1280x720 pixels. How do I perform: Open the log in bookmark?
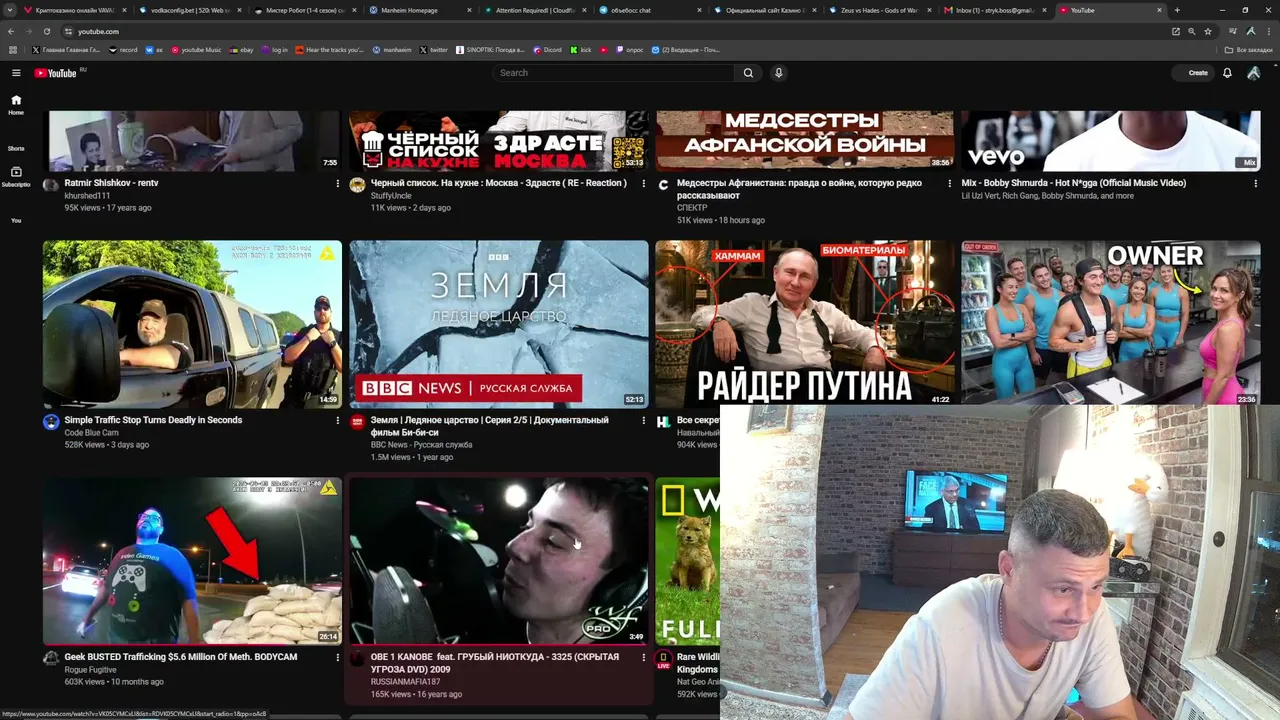click(275, 49)
